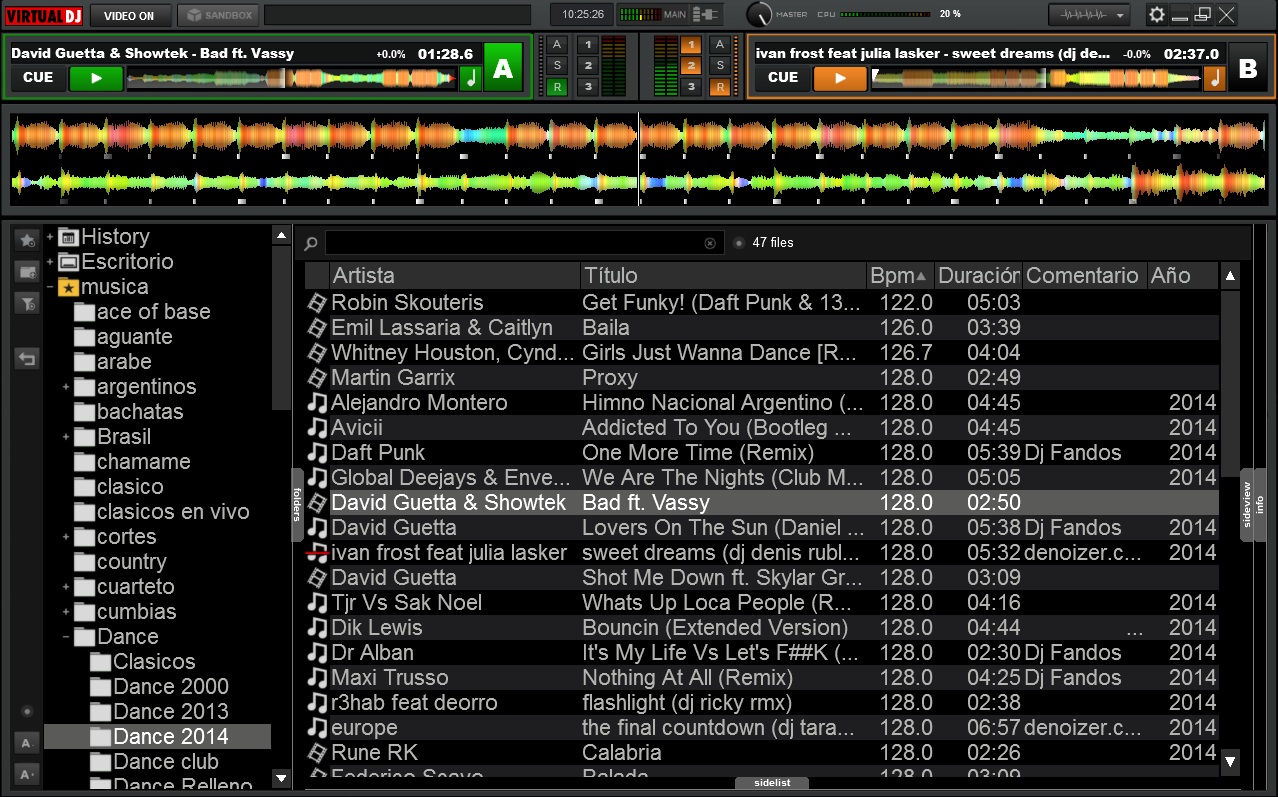This screenshot has width=1278, height=797.
Task: Click the scrolling rhythm waveform display
Action: [639, 159]
